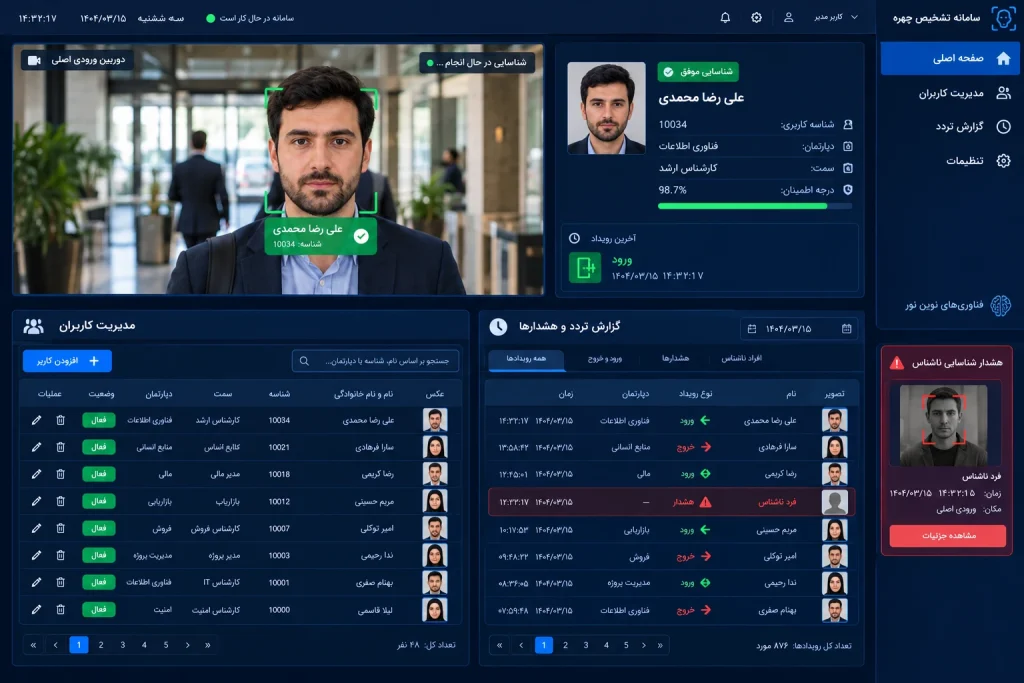Image resolution: width=1024 pixels, height=683 pixels.
Task: Click Ali Reza Mohammadi's profile photo
Action: (x=606, y=108)
